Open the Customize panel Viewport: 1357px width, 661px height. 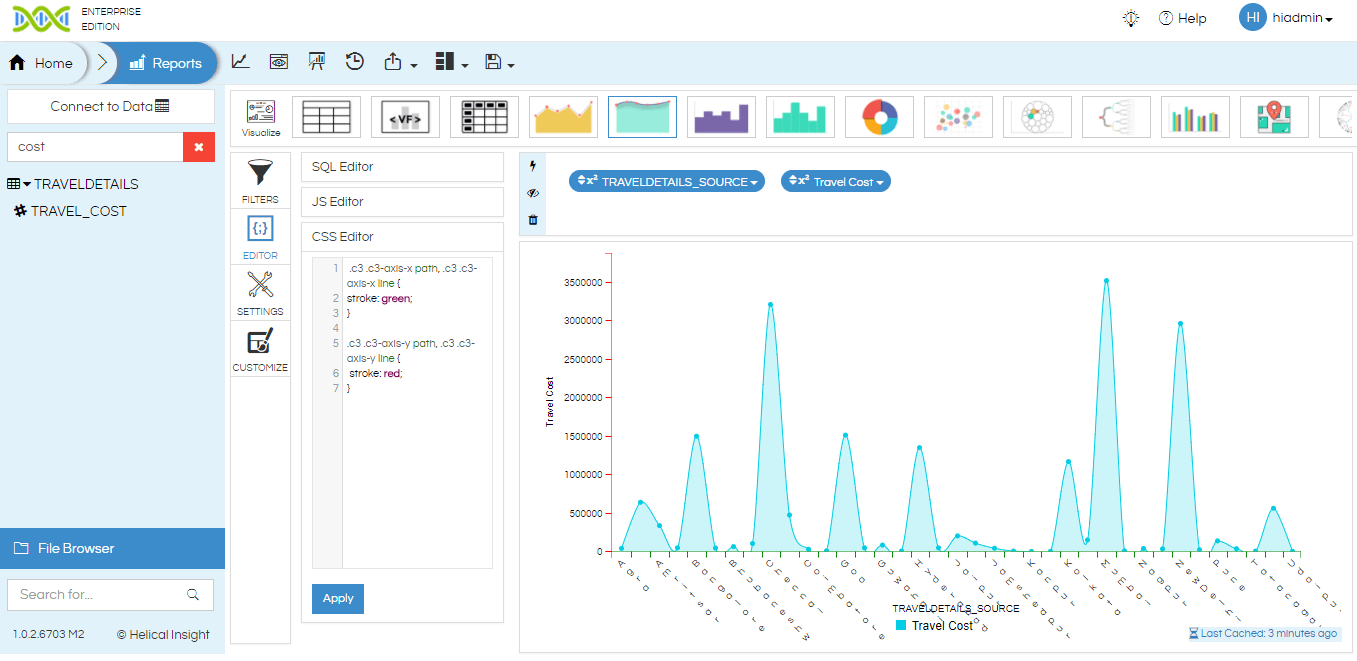[x=260, y=349]
